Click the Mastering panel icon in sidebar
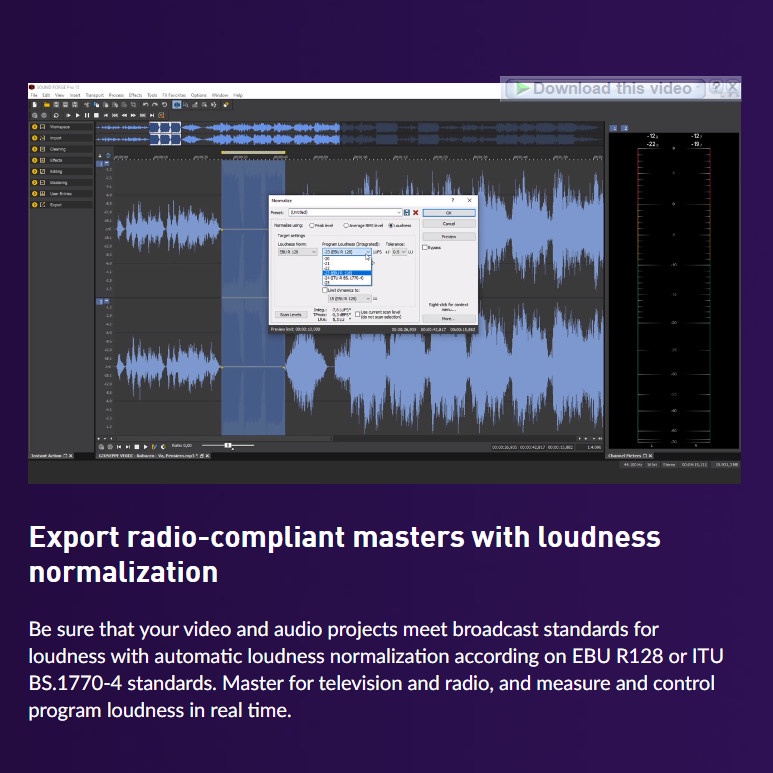 (42, 183)
